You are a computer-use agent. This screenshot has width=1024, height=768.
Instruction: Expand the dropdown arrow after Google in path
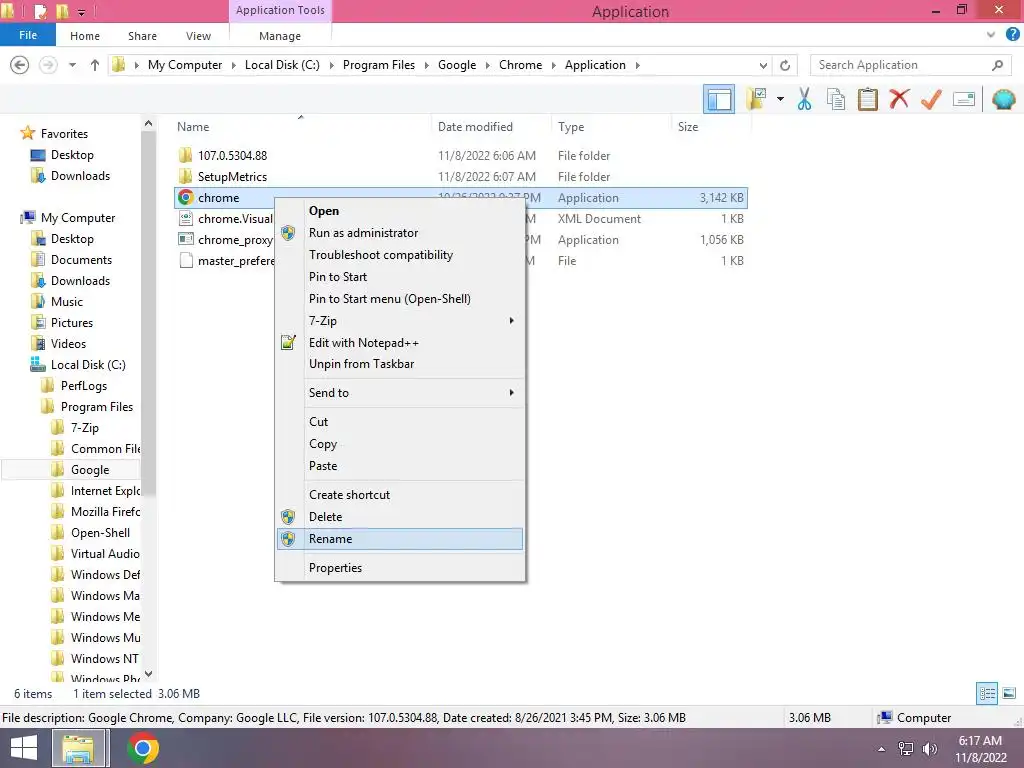pyautogui.click(x=487, y=65)
